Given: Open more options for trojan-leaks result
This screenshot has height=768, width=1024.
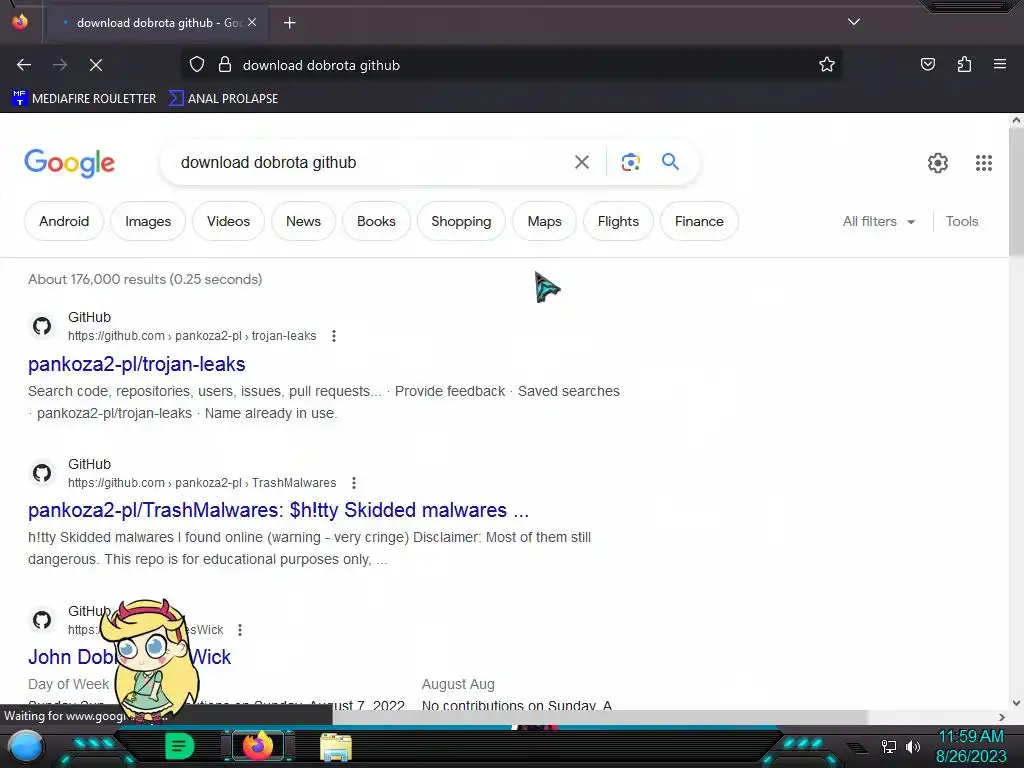Looking at the screenshot, I should click(334, 336).
